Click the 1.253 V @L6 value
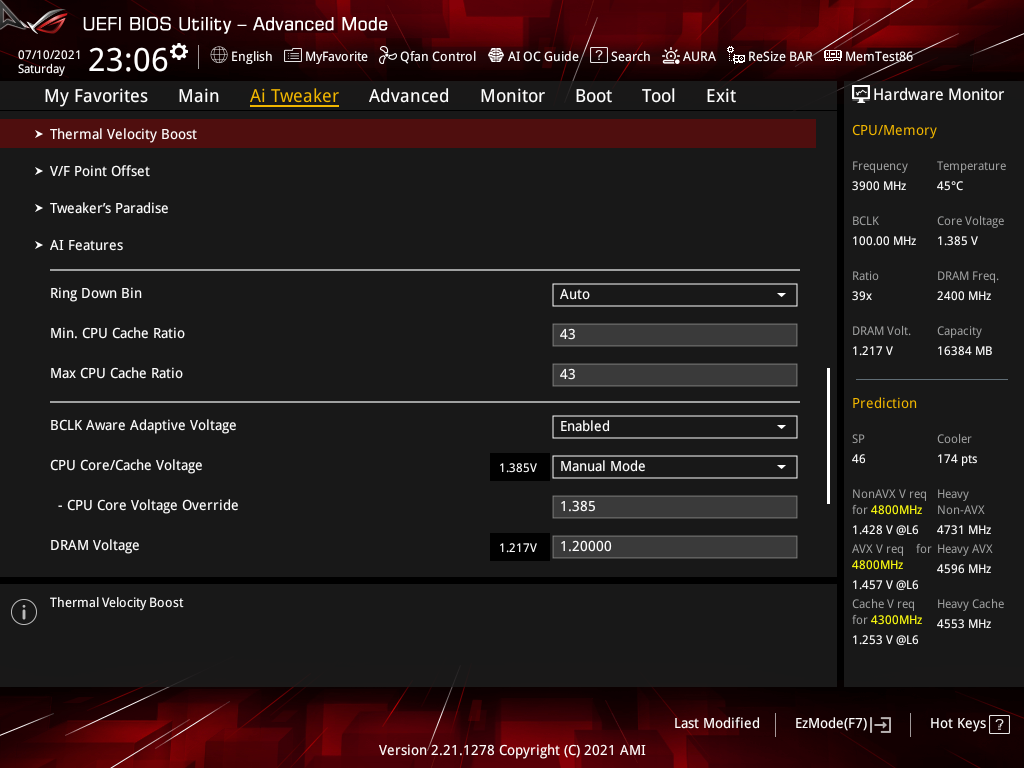Viewport: 1024px width, 768px height. [x=885, y=640]
